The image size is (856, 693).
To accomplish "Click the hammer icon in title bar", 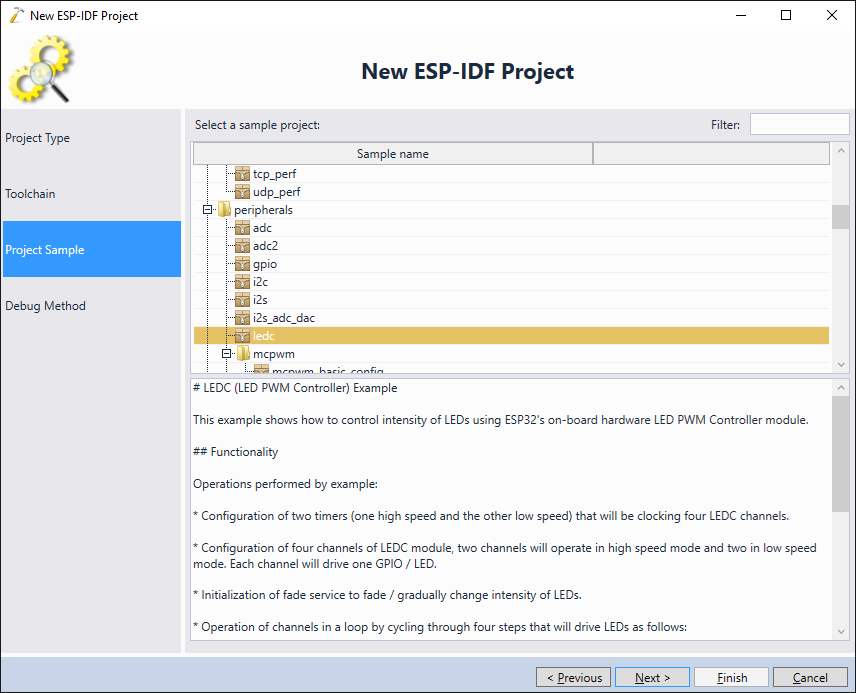I will coord(17,15).
